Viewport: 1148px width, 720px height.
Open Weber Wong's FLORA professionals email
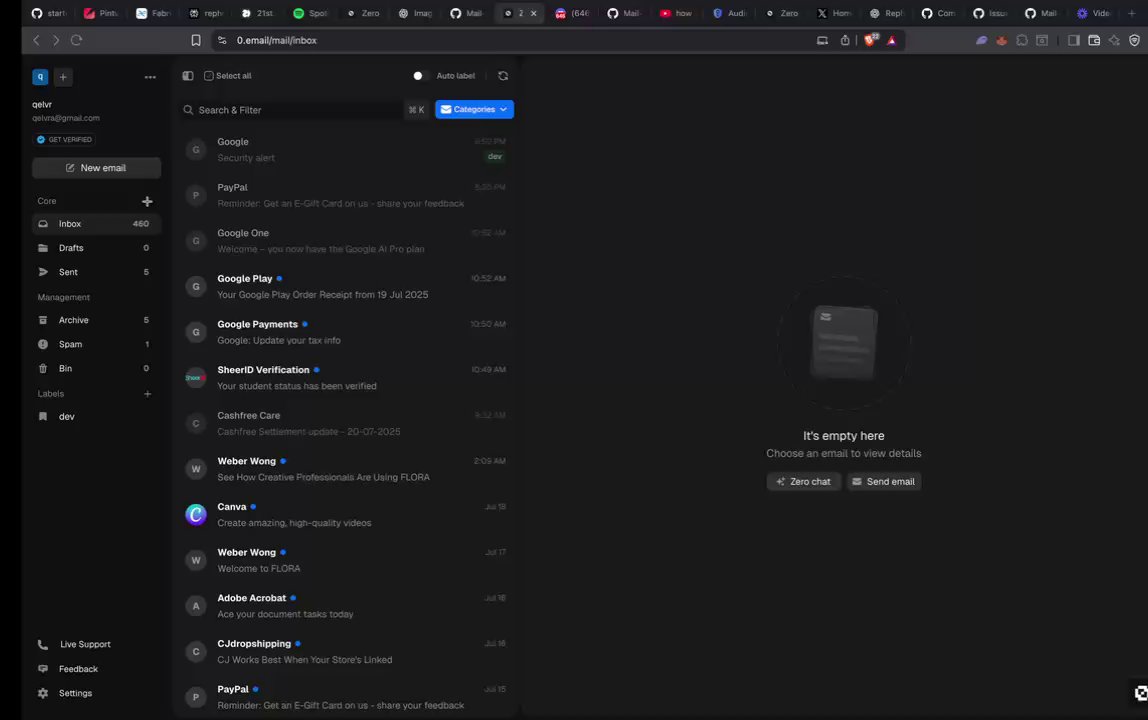pos(344,469)
